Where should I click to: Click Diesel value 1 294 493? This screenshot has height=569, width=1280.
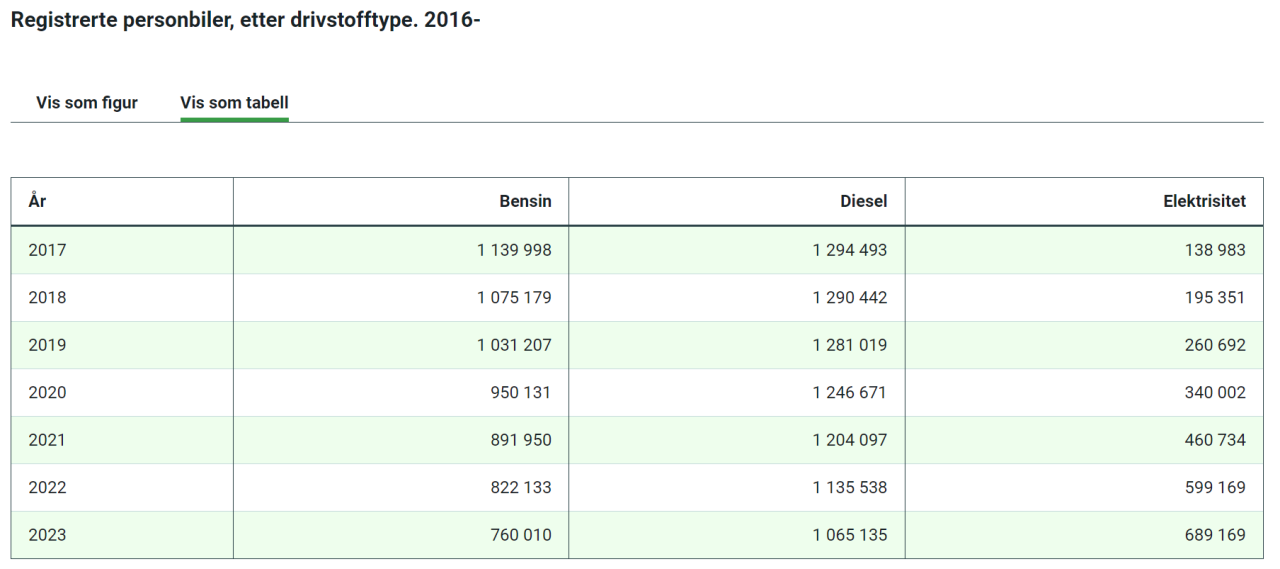click(849, 250)
